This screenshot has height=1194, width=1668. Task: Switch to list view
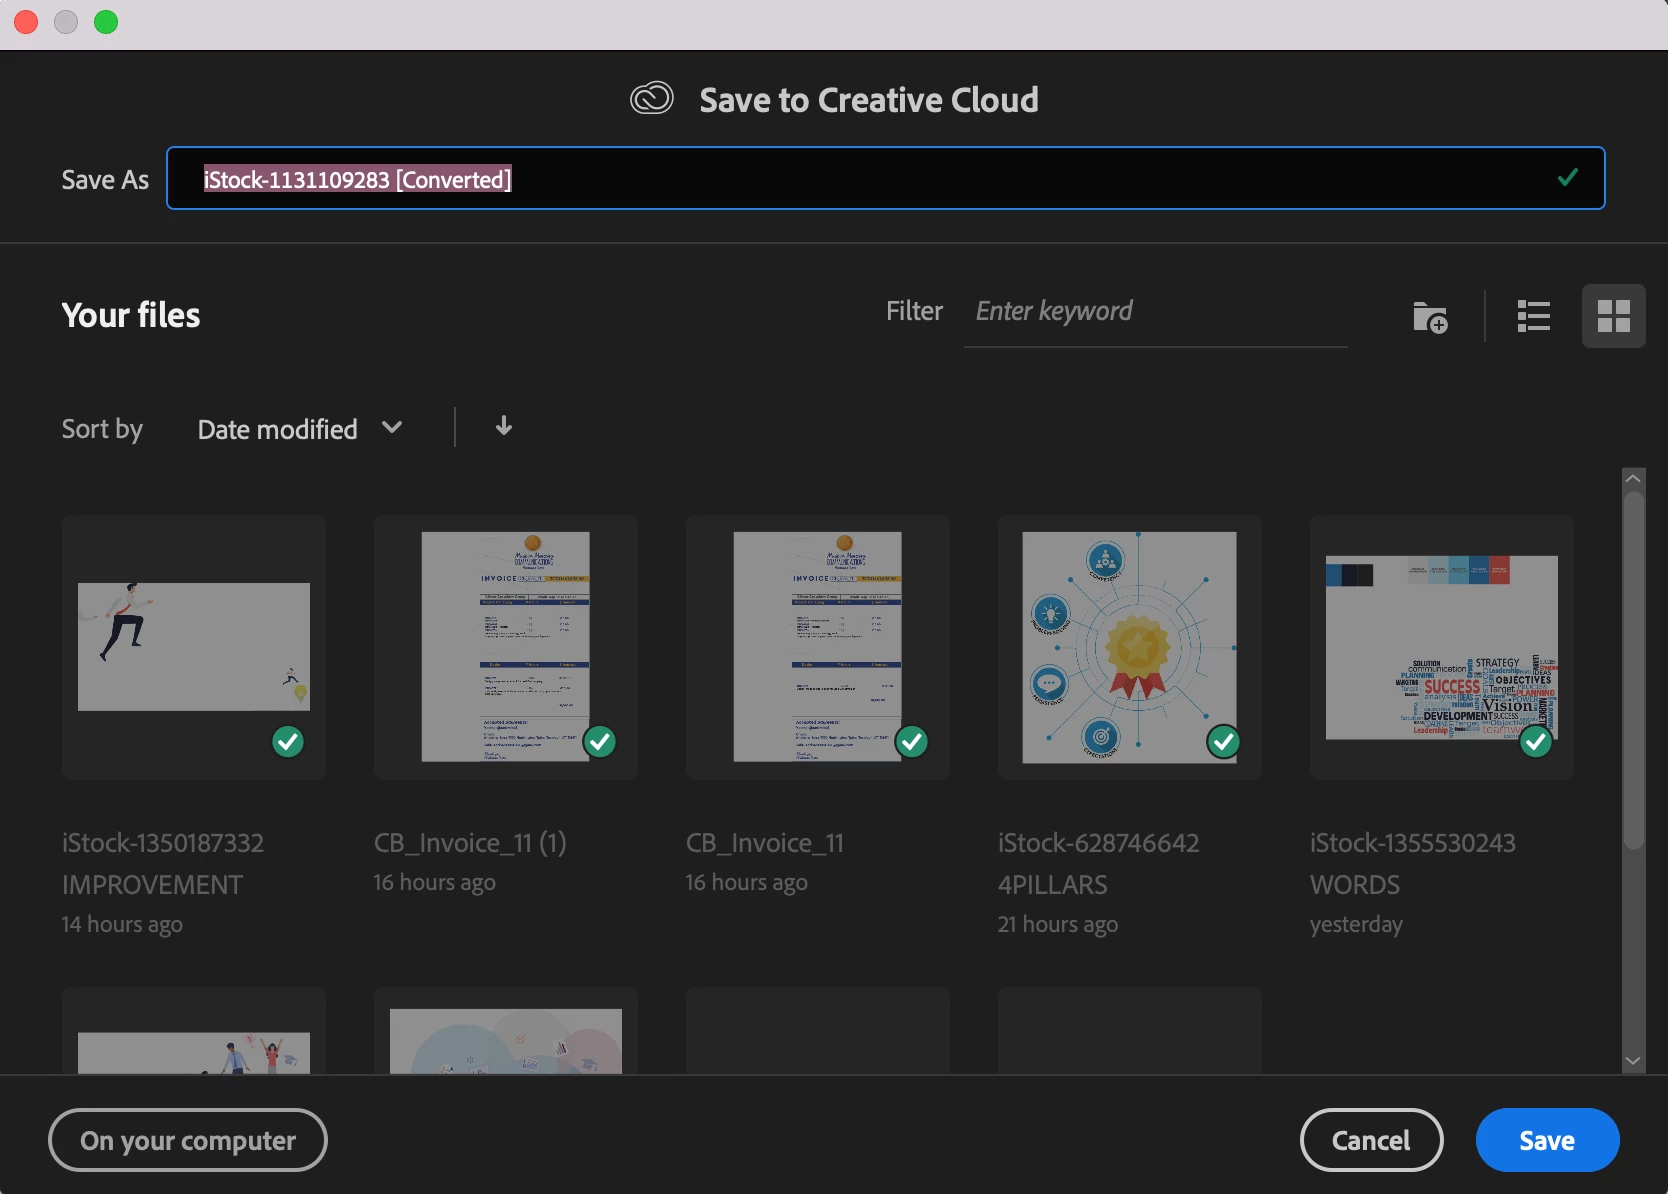[1533, 316]
